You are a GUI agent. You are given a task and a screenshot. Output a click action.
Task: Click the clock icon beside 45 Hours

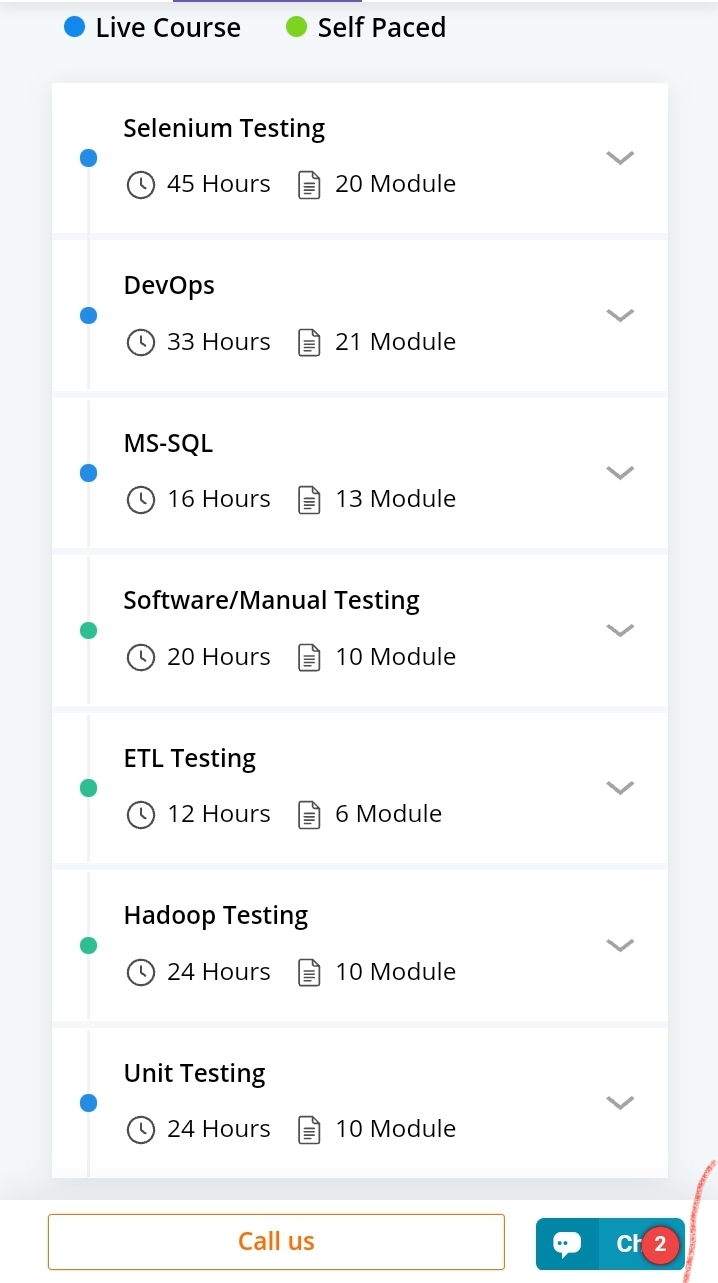coord(141,185)
